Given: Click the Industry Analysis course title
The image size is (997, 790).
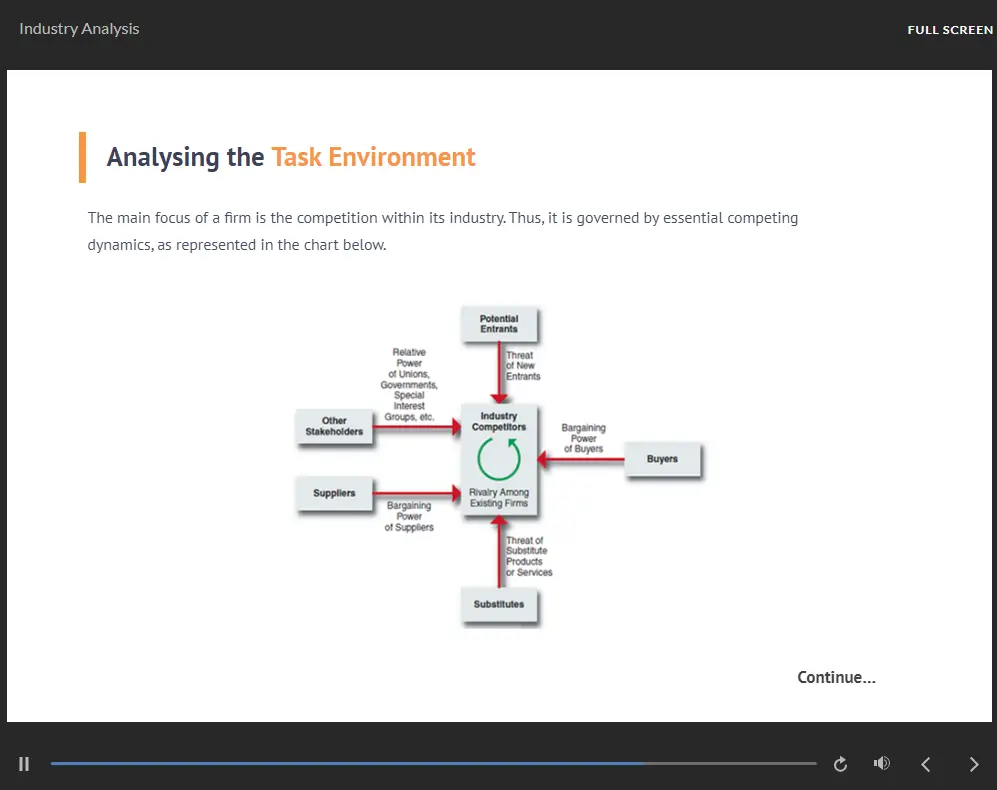Looking at the screenshot, I should point(79,29).
